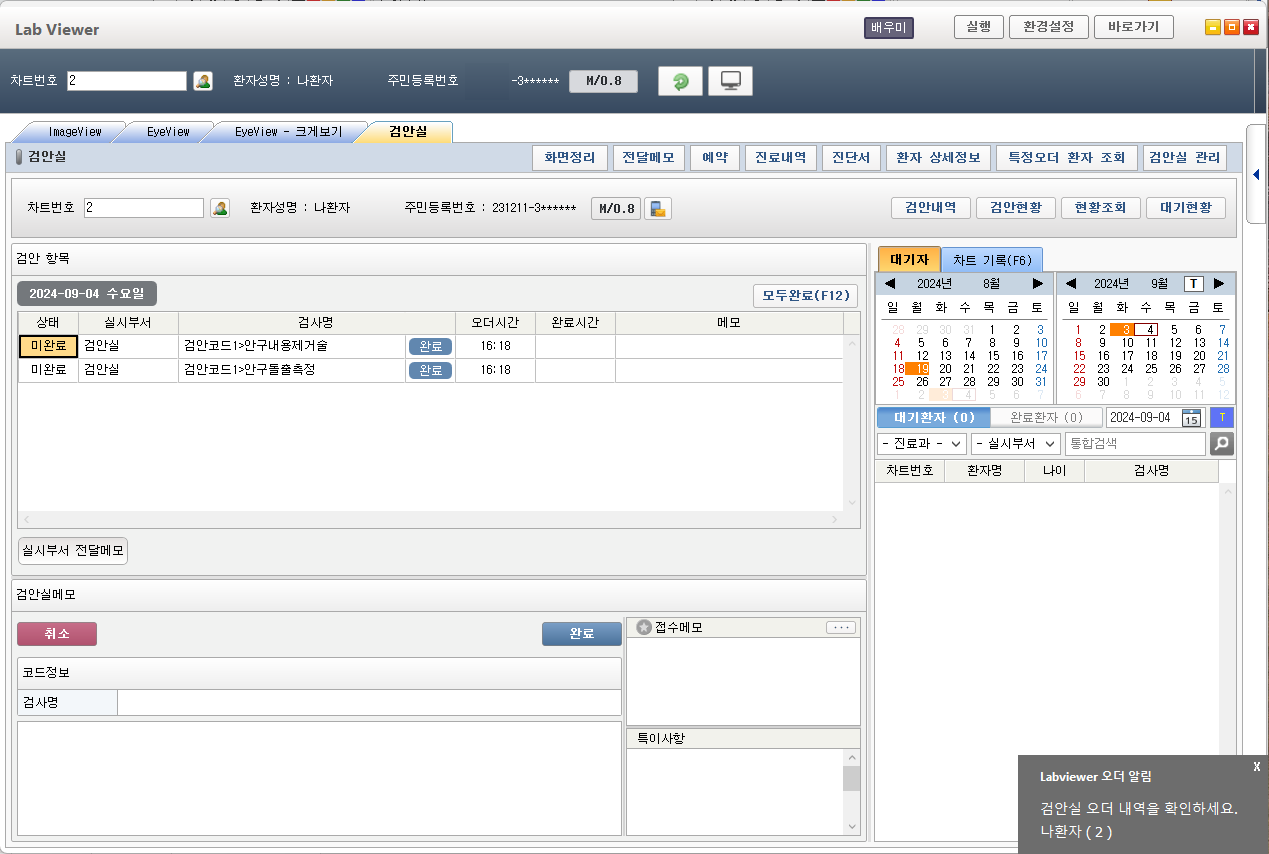
Task: Click the 통합검색 search input field
Action: click(x=1135, y=443)
